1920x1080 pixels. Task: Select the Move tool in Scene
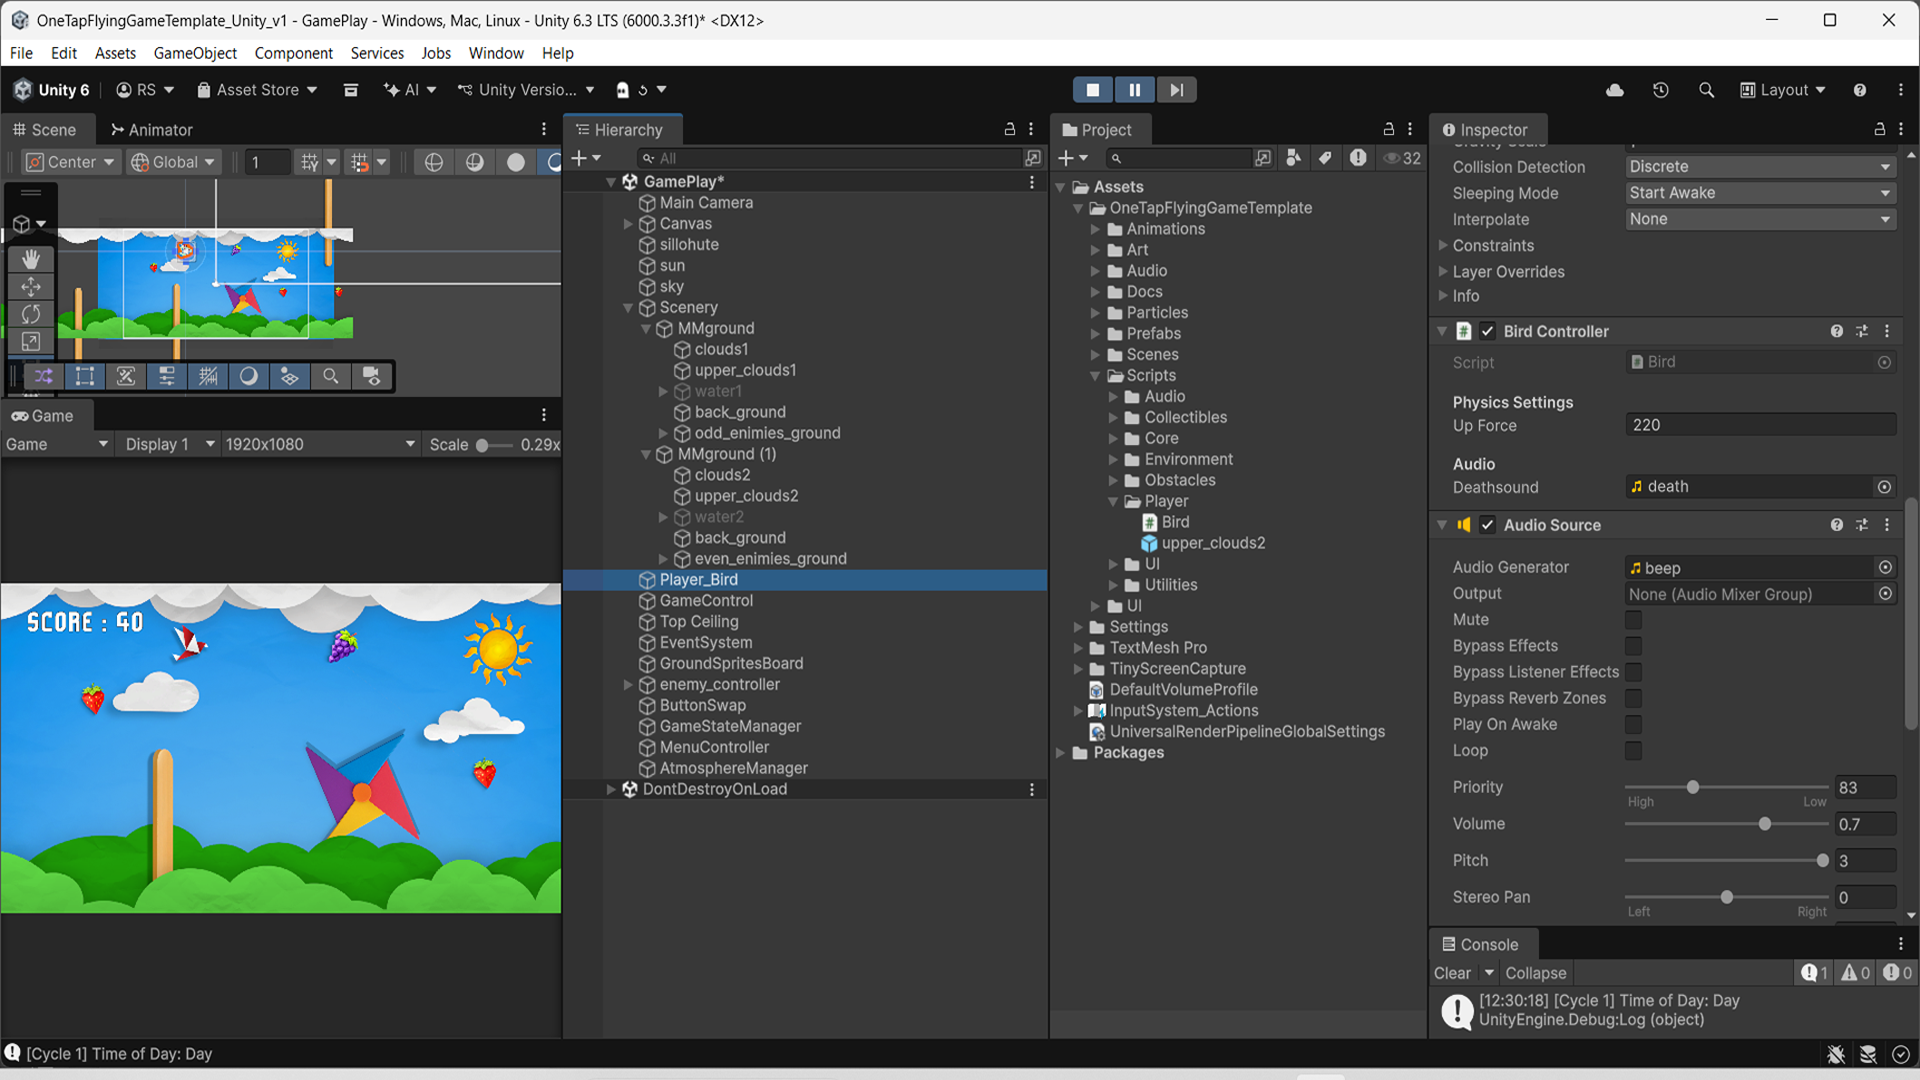(31, 287)
